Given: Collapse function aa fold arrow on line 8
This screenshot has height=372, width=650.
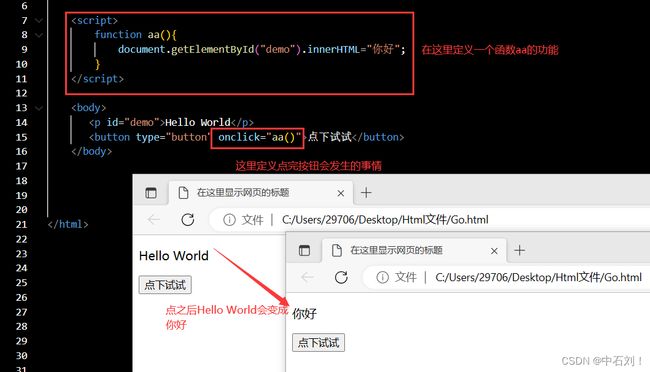Looking at the screenshot, I should (39, 35).
